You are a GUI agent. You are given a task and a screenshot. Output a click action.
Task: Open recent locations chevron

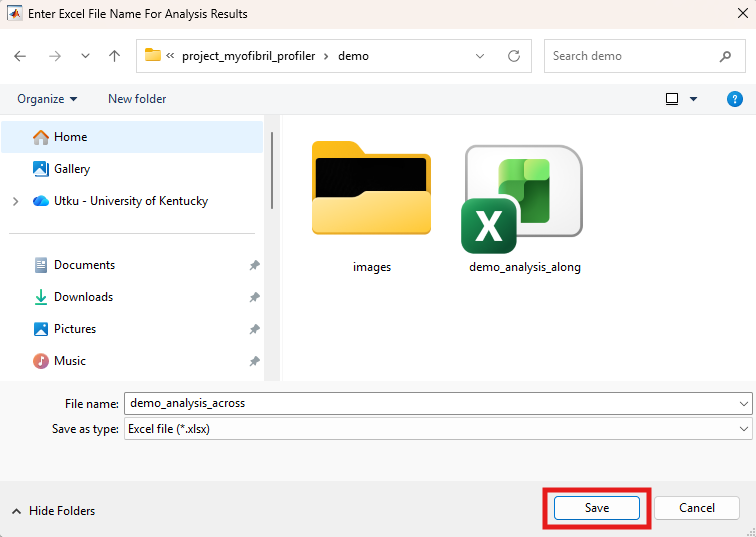[x=85, y=56]
